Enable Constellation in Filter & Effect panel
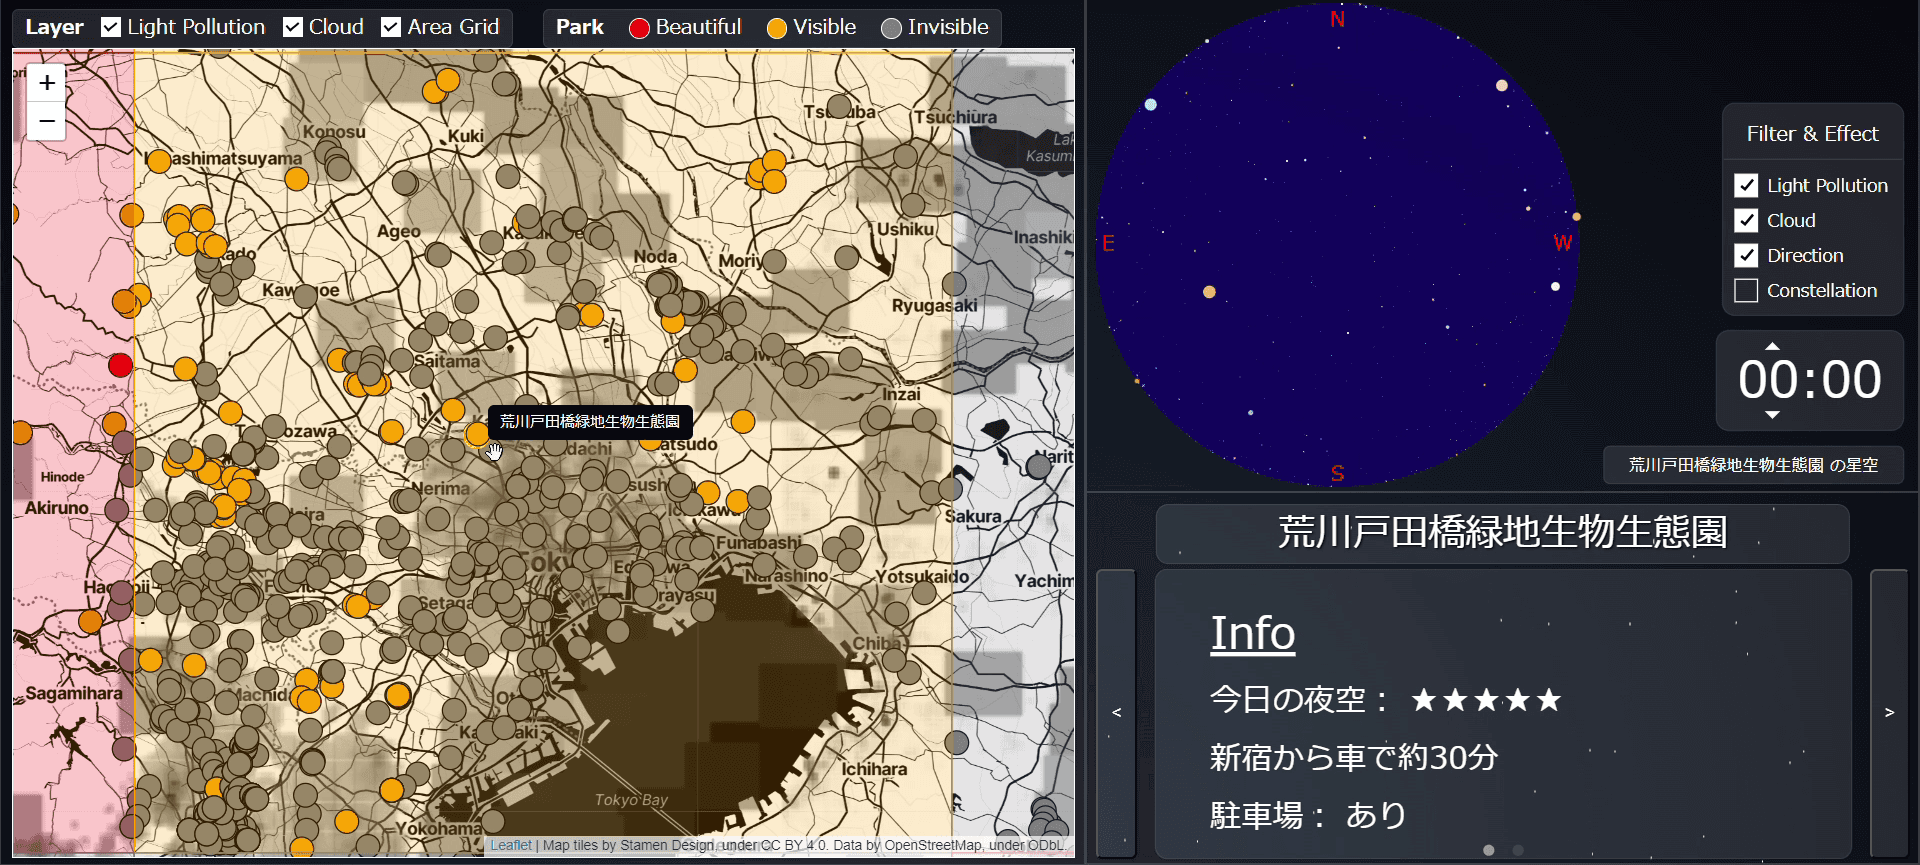Screen dimensions: 1920x865 (1746, 290)
